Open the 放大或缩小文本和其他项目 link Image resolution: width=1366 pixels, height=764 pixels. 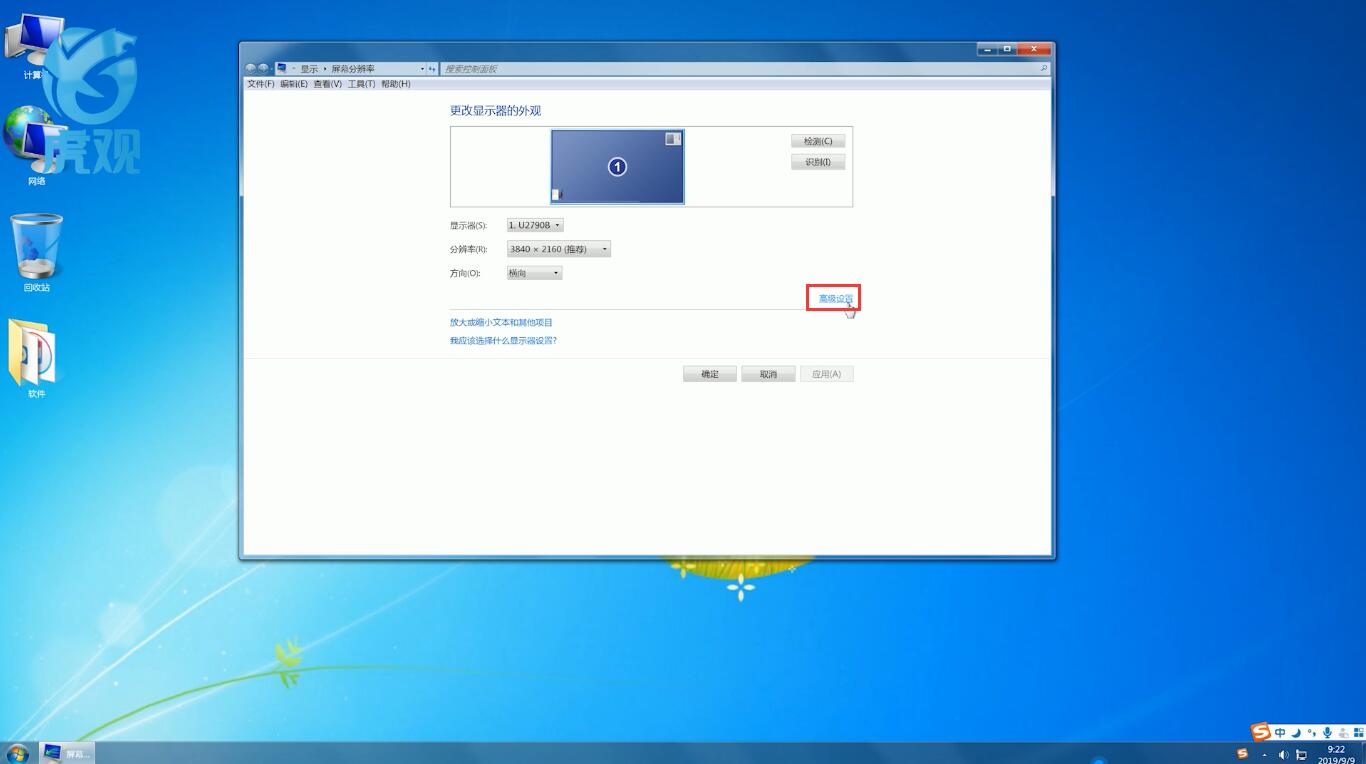point(501,323)
